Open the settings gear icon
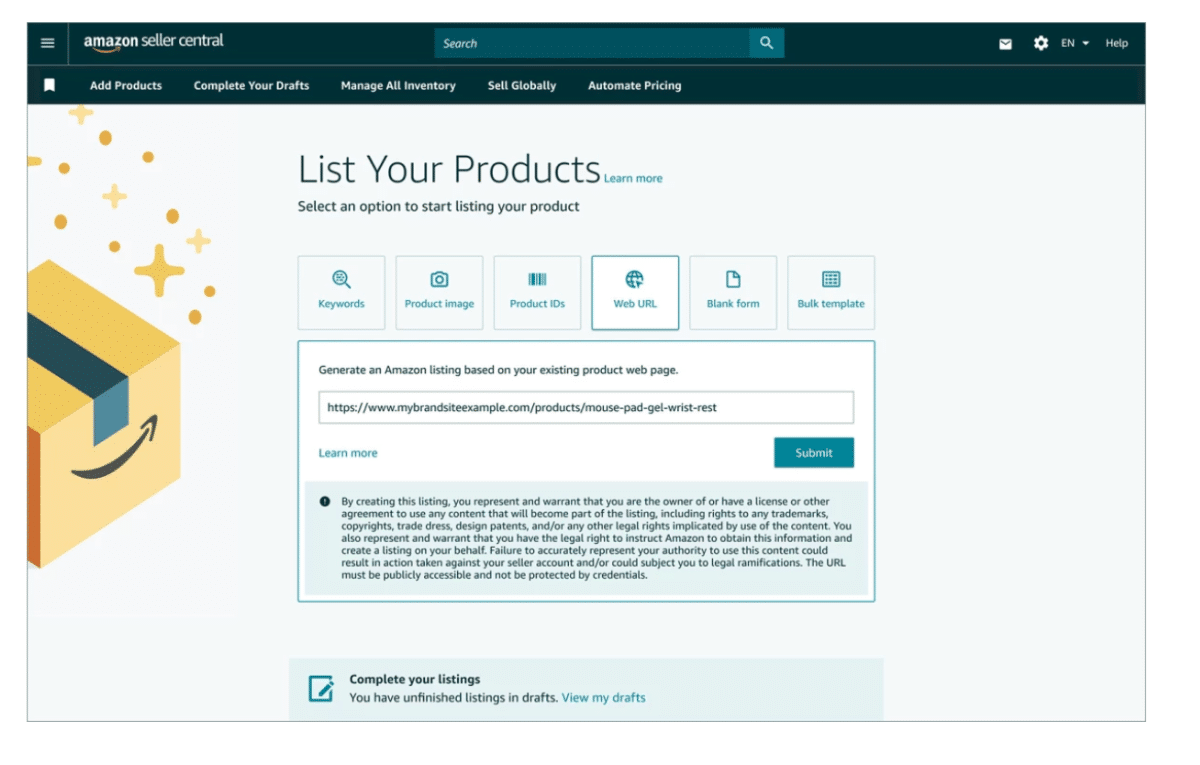The image size is (1200, 765). coord(1040,43)
